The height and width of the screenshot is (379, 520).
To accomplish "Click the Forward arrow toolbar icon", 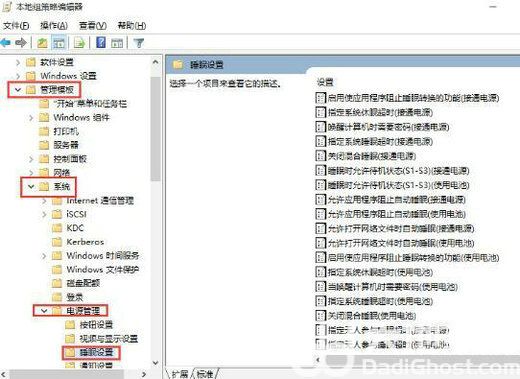I will tap(21, 43).
